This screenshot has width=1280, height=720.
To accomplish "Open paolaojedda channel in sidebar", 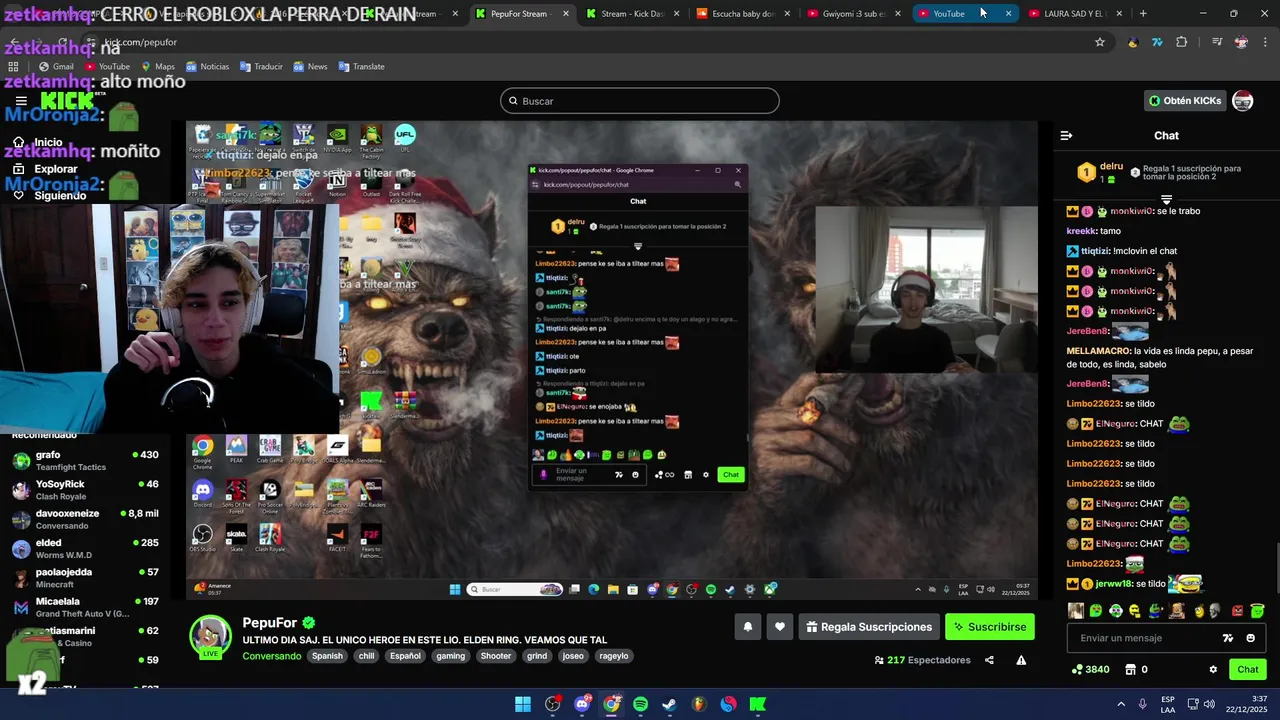I will 85,578.
